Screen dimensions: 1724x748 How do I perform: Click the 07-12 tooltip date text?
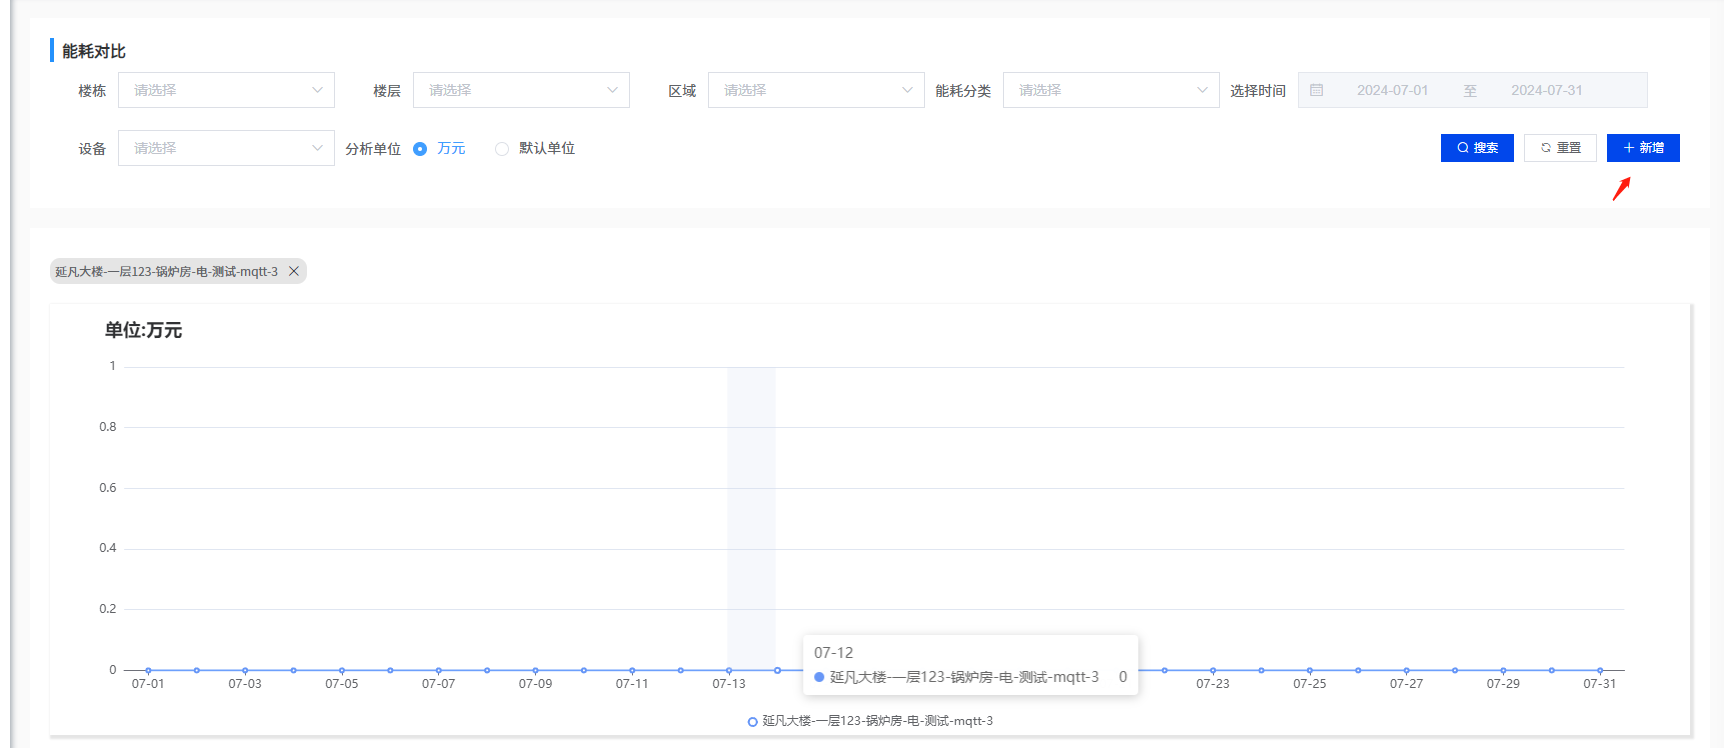[833, 652]
